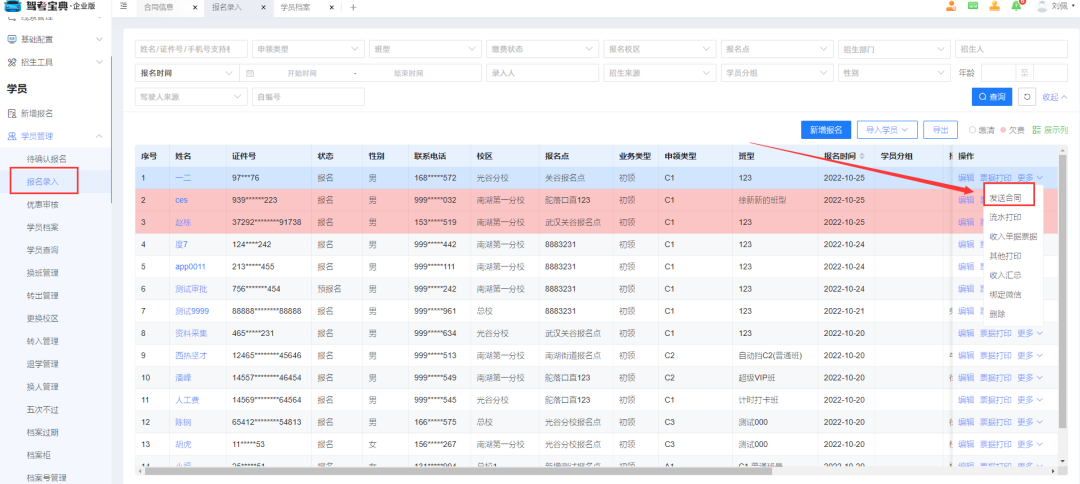
Task: Select the 缴清 radio circle
Action: click(x=973, y=129)
